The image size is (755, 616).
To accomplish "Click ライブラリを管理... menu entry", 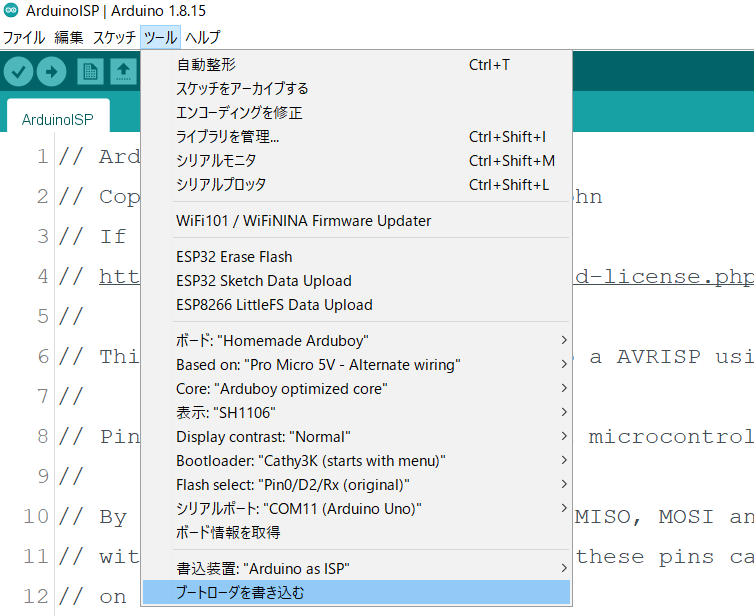I will (227, 137).
